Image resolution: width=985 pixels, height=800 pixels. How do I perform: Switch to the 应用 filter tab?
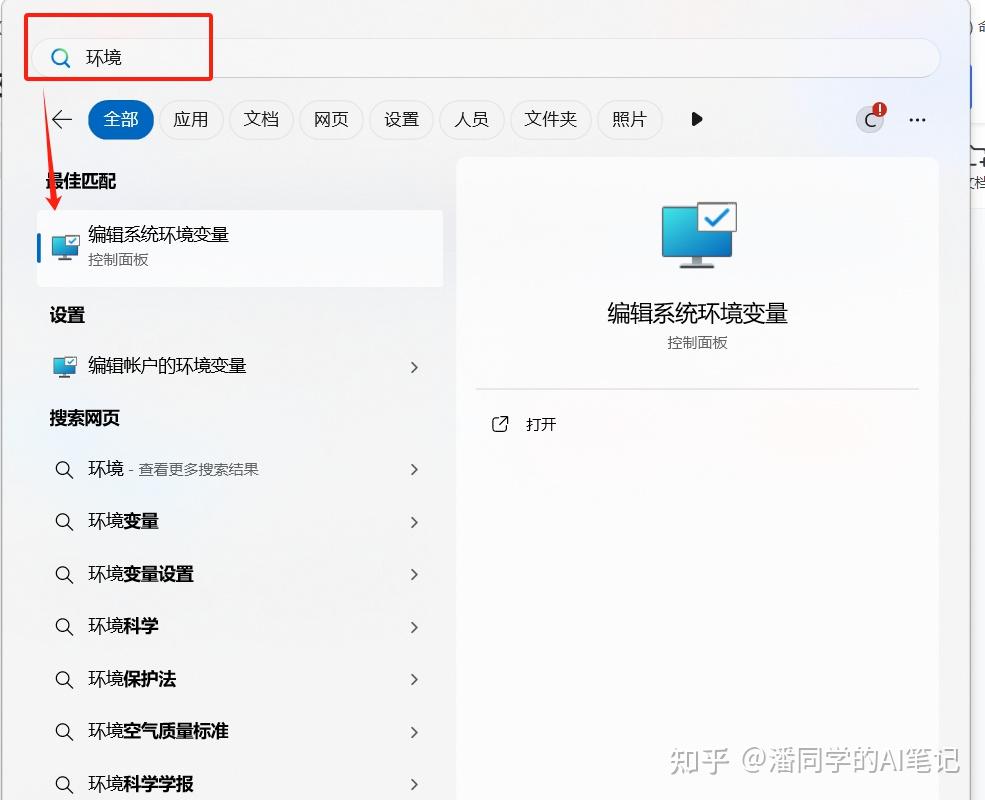click(191, 120)
